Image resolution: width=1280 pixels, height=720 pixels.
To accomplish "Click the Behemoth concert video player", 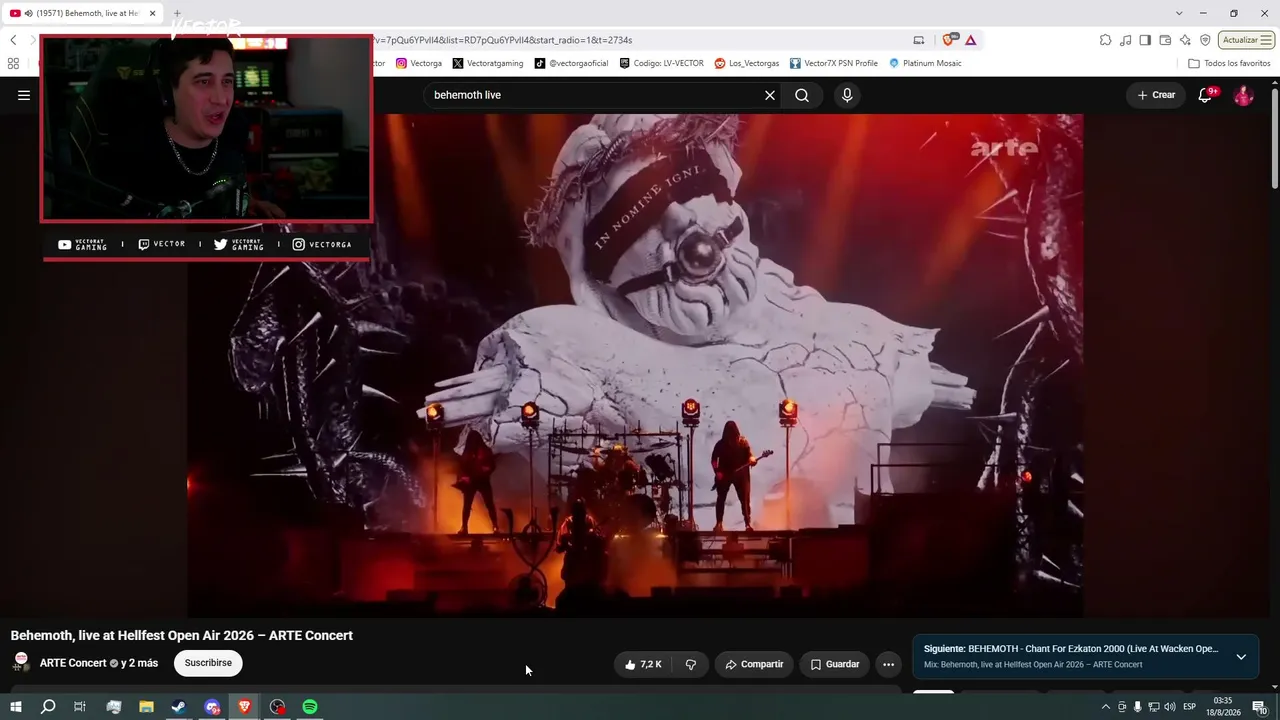I will click(635, 365).
